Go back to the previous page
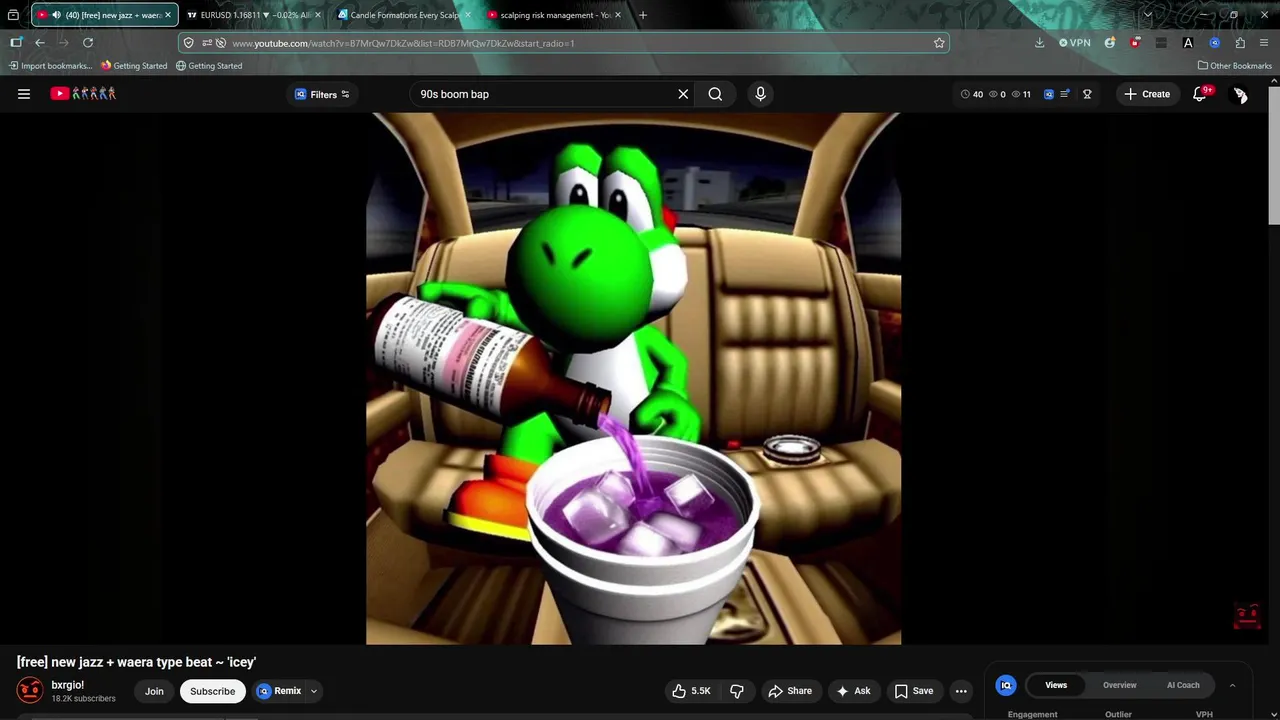Viewport: 1280px width, 720px height. pos(40,43)
